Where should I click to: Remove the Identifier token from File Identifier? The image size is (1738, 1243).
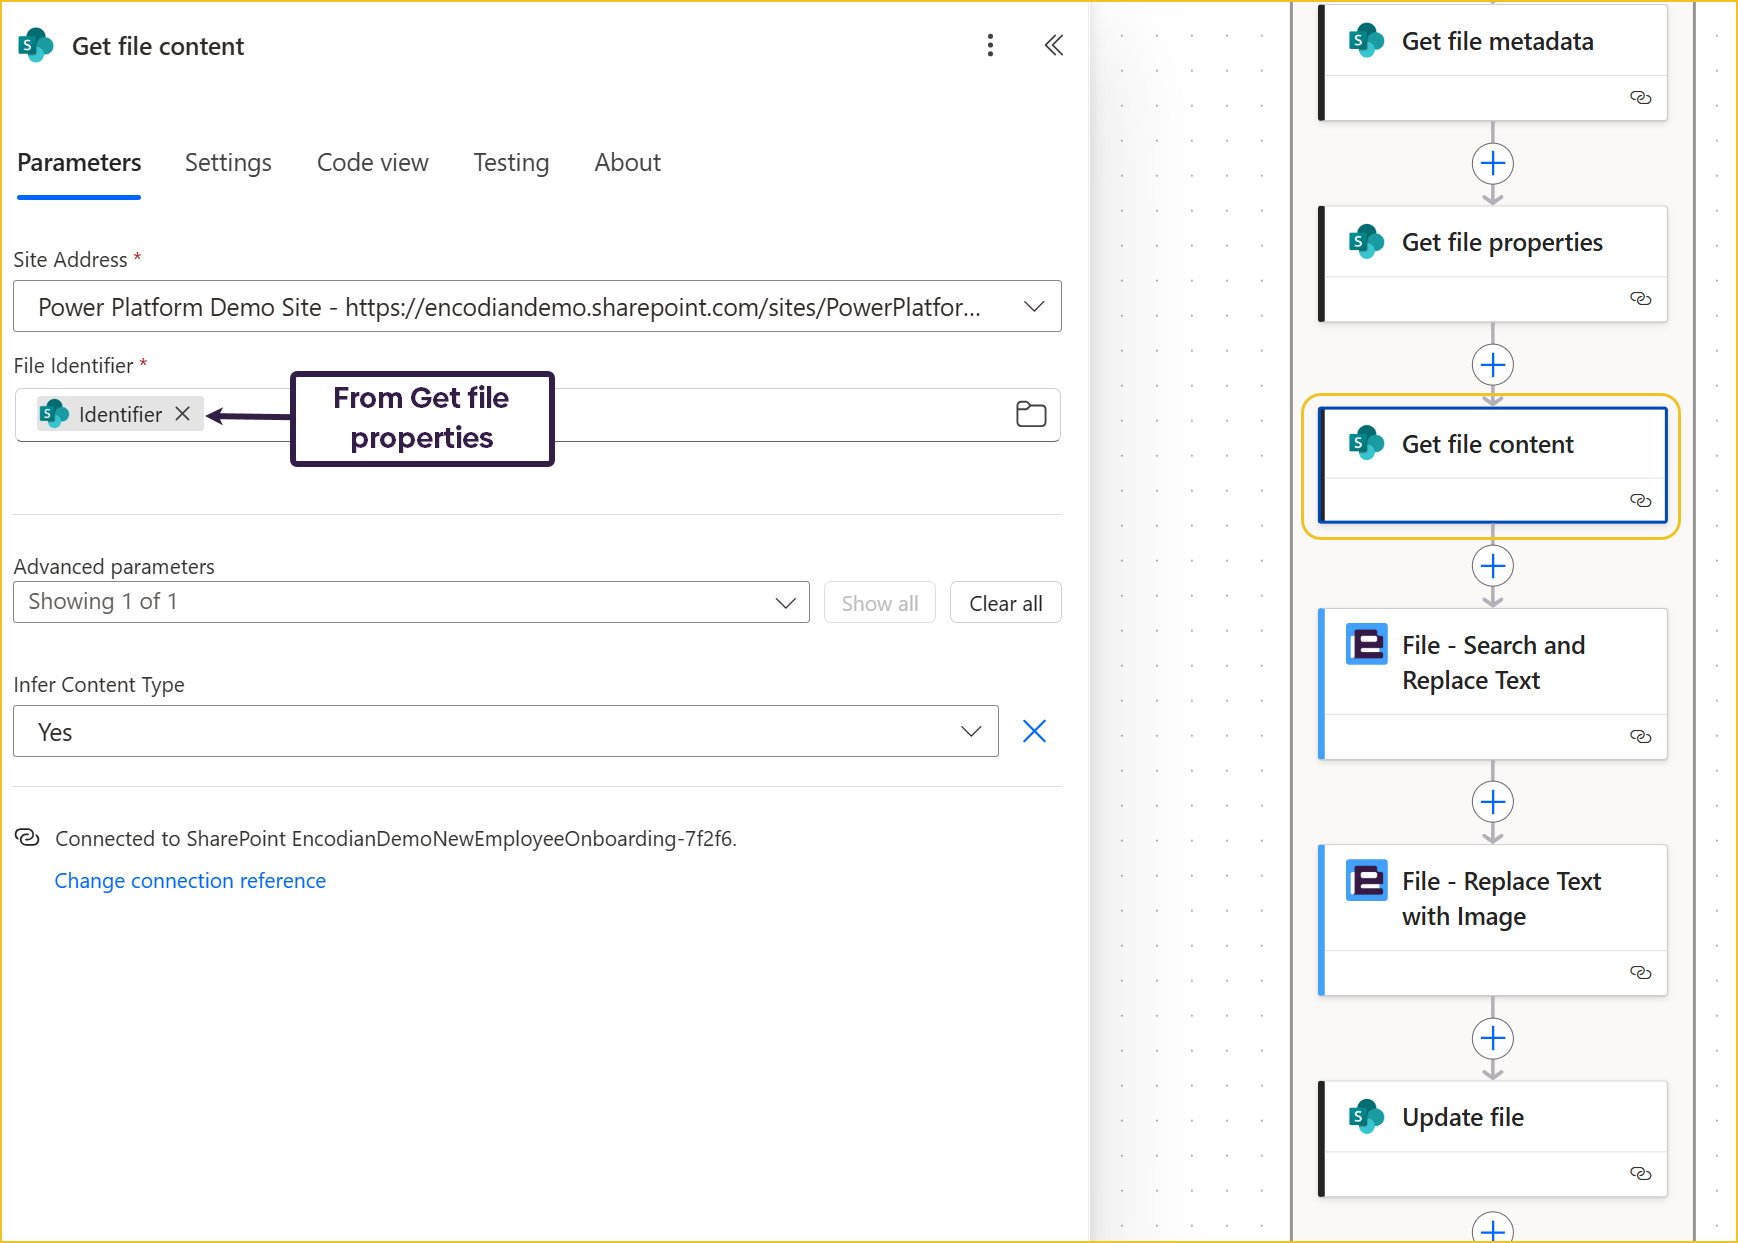[183, 414]
